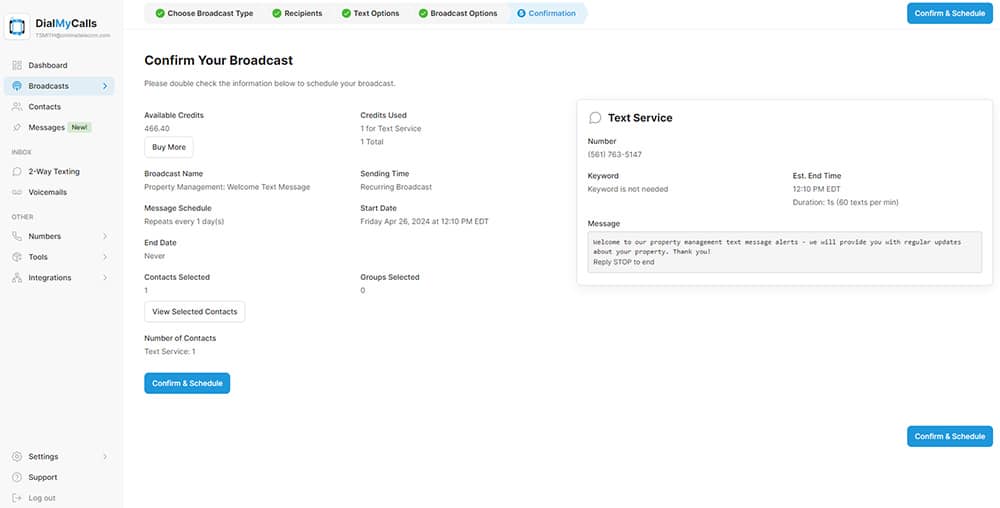Select the Contacts people icon
Image resolution: width=1000 pixels, height=508 pixels.
pos(17,107)
